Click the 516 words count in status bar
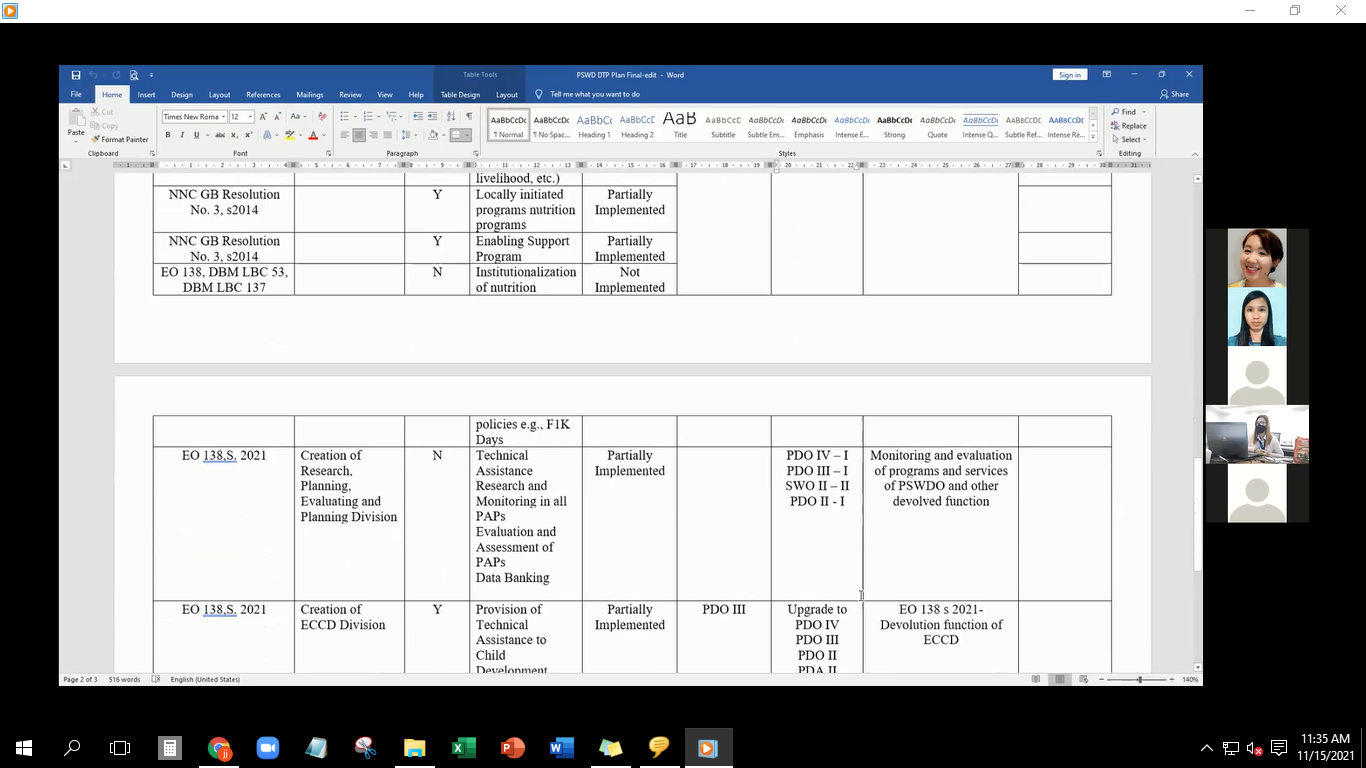 [x=124, y=680]
